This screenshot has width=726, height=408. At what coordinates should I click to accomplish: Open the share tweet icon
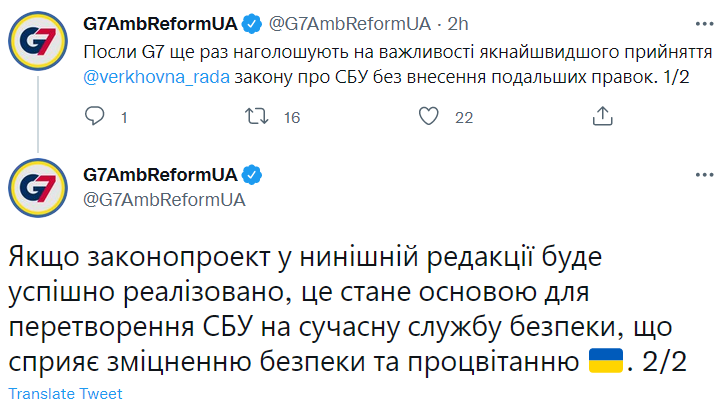(x=602, y=117)
